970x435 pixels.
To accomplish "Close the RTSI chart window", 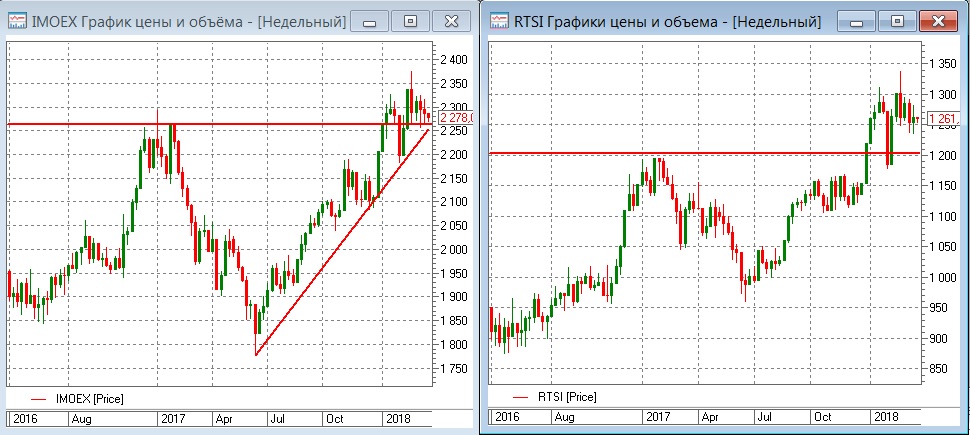I will tap(936, 20).
